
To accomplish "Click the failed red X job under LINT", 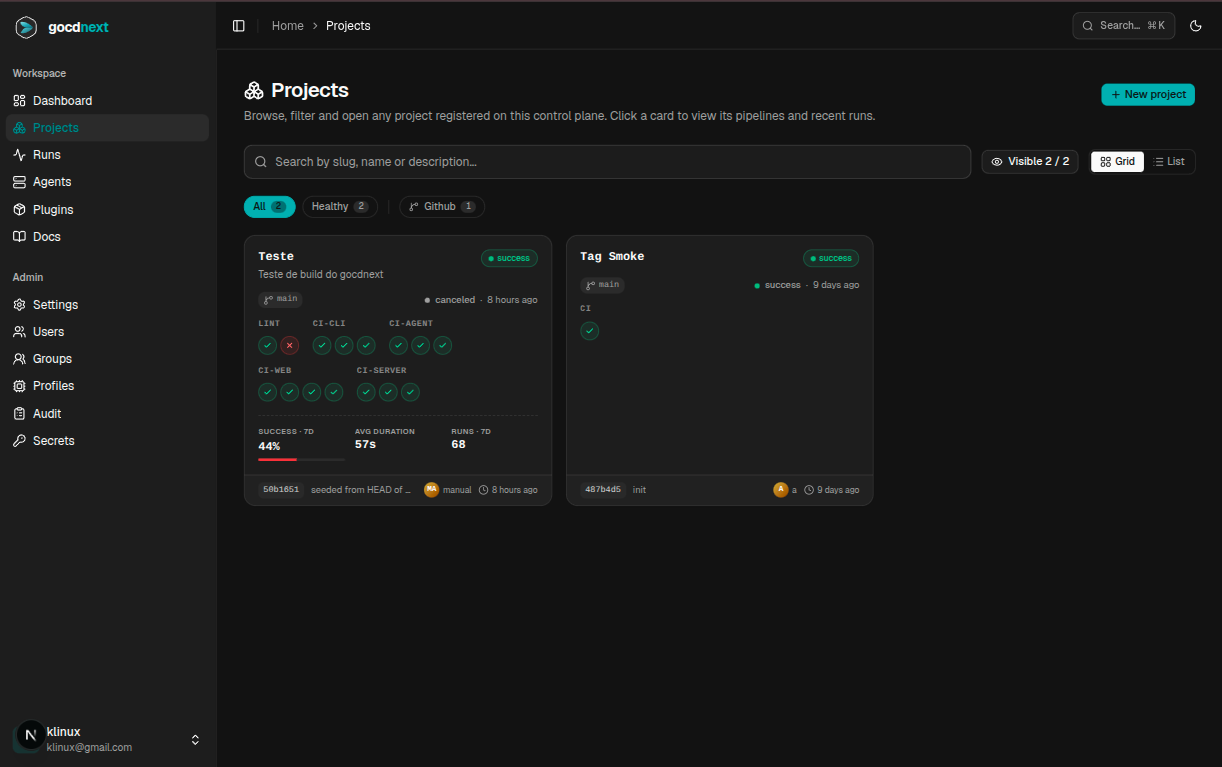I will pos(289,345).
